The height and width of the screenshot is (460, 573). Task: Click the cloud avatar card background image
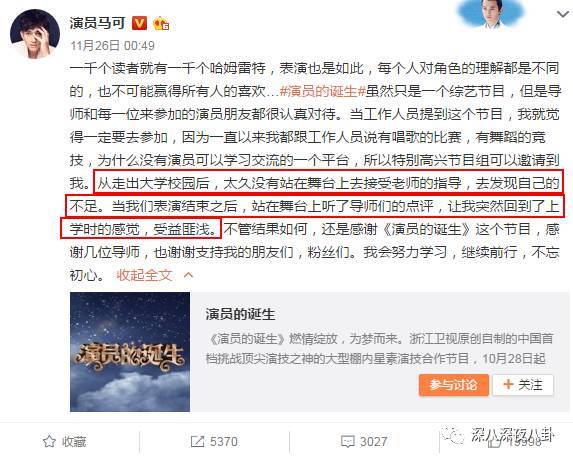[x=492, y=14]
